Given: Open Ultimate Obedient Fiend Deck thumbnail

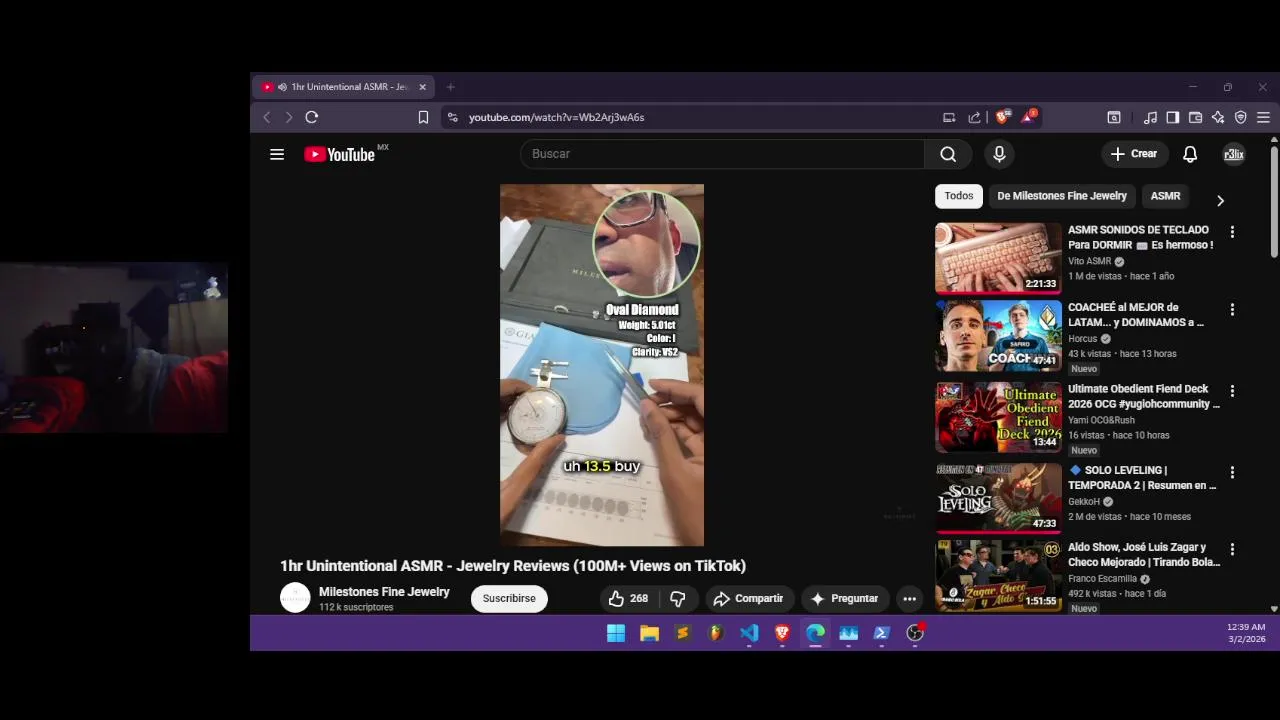Looking at the screenshot, I should click(998, 417).
